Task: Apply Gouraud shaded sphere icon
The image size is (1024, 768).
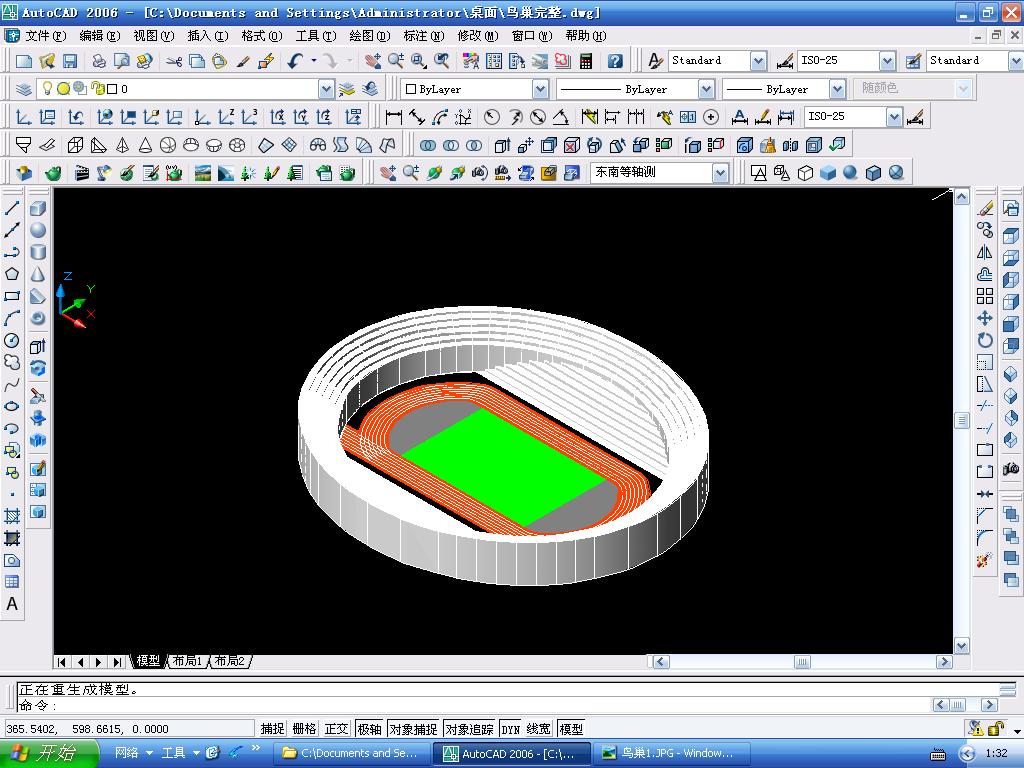Action: (x=850, y=172)
